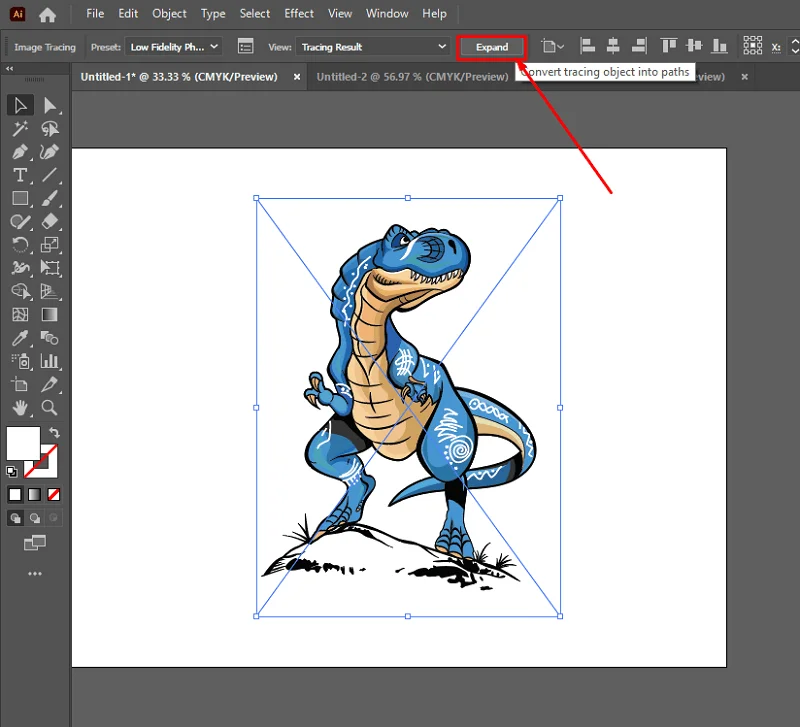Open the Window menu
The width and height of the screenshot is (800, 727).
387,14
